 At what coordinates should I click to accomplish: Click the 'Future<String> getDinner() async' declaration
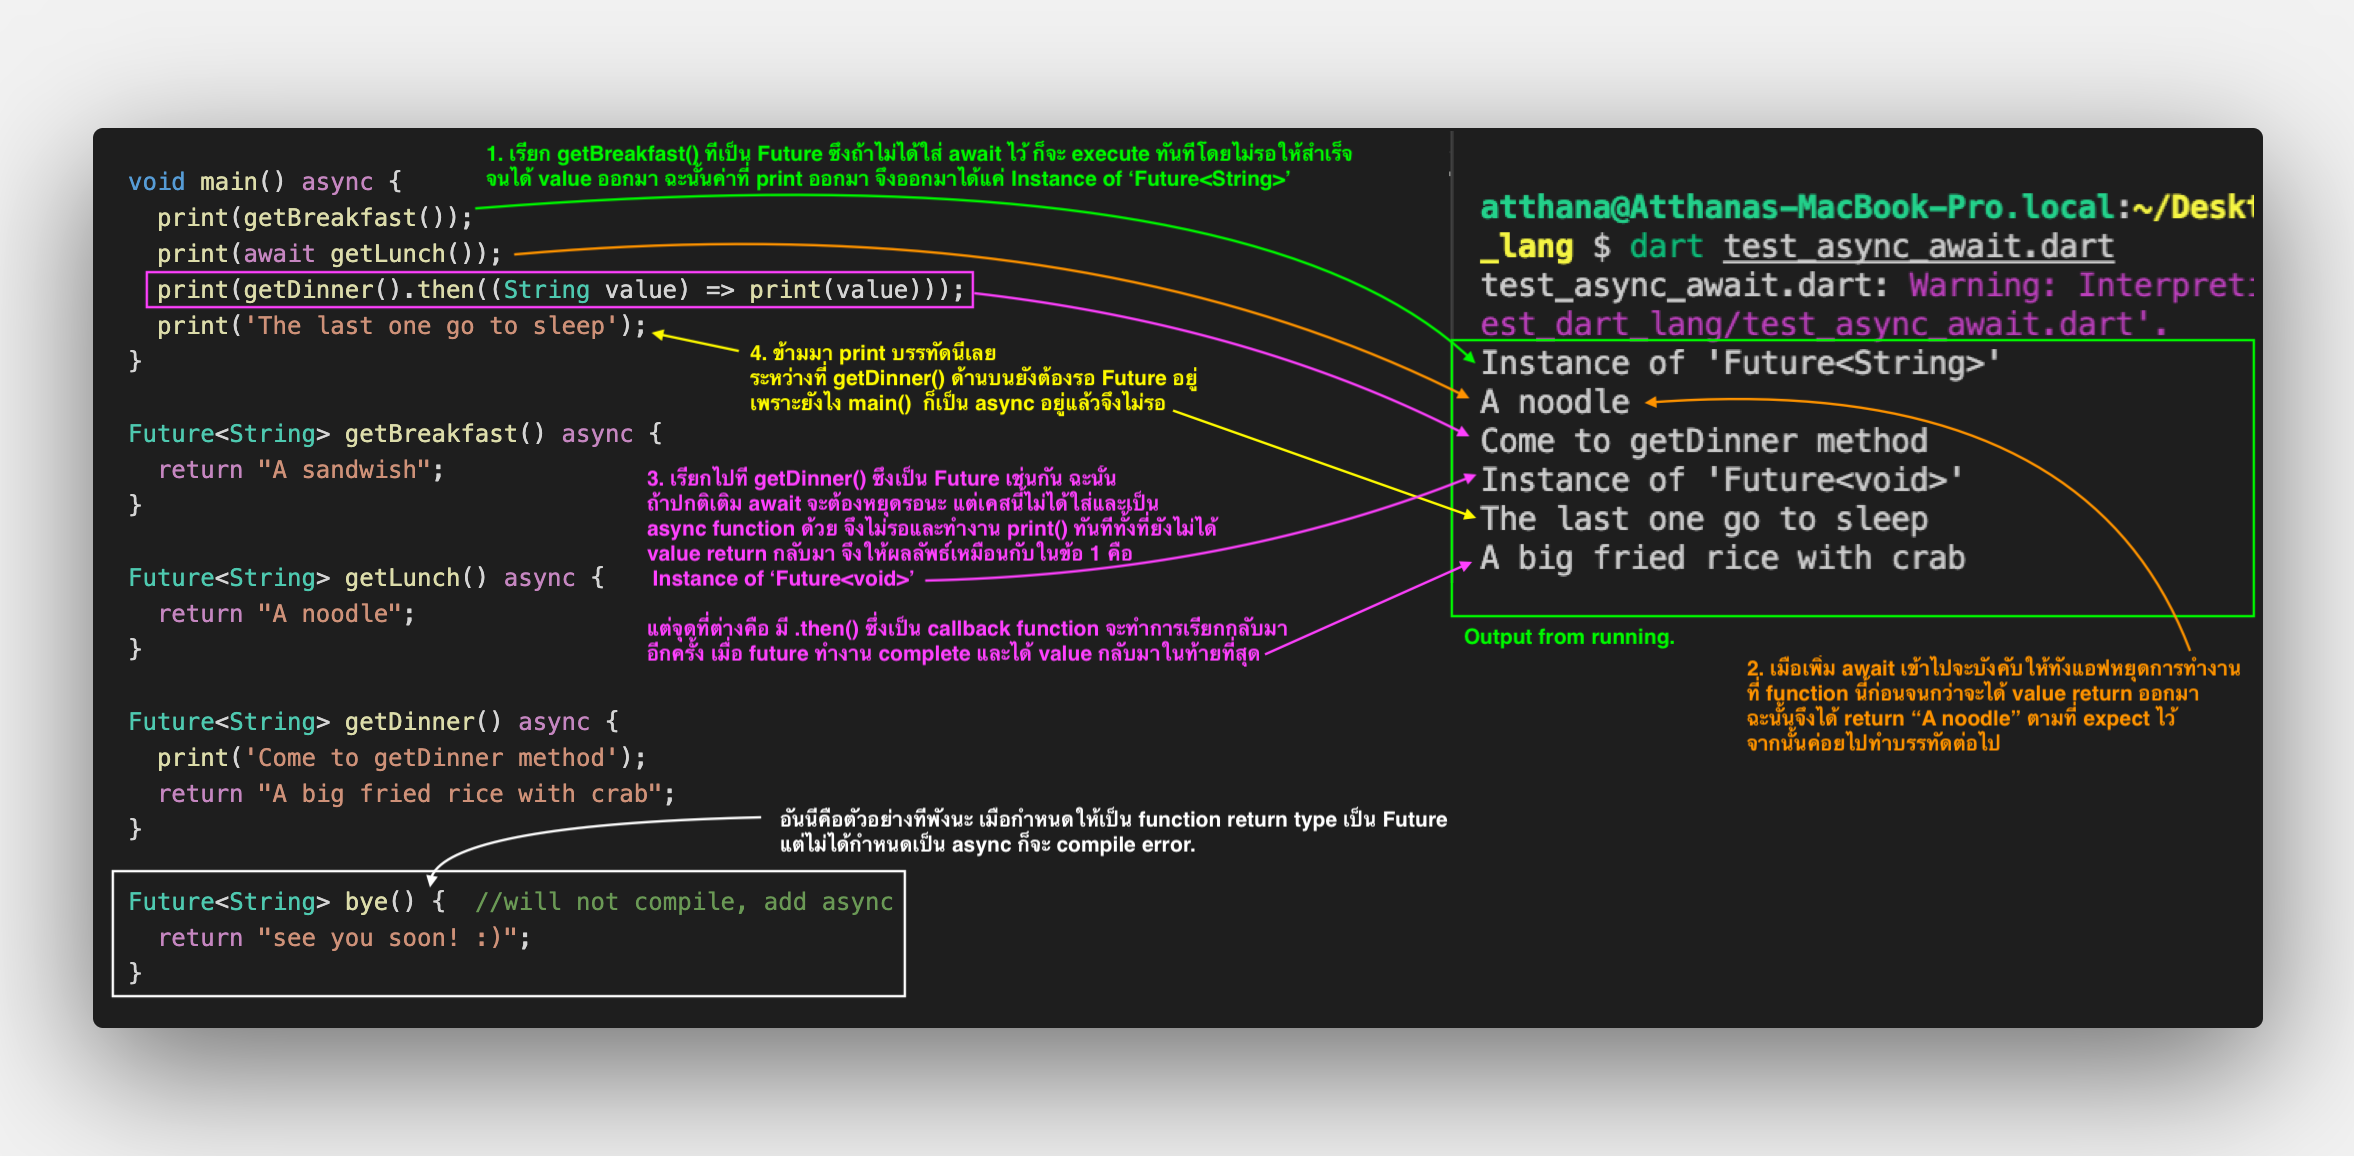[373, 722]
